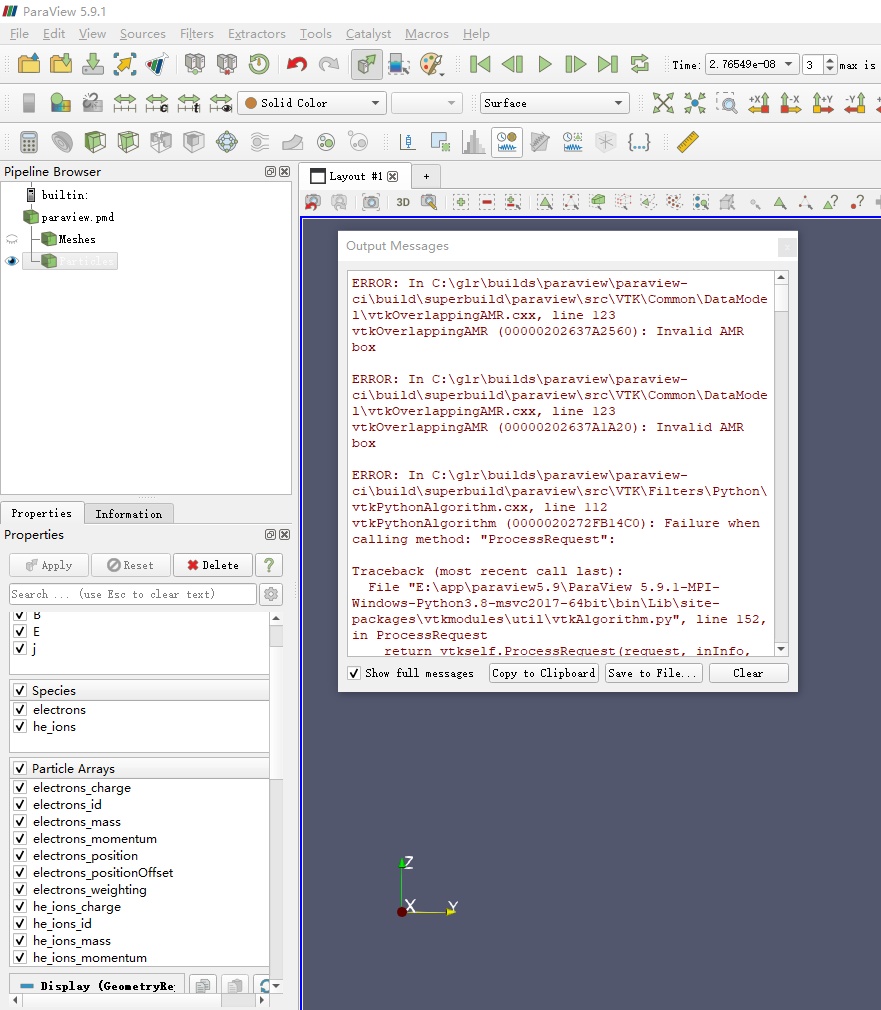The height and width of the screenshot is (1010, 881).
Task: Click the Ruler tool icon
Action: point(687,142)
